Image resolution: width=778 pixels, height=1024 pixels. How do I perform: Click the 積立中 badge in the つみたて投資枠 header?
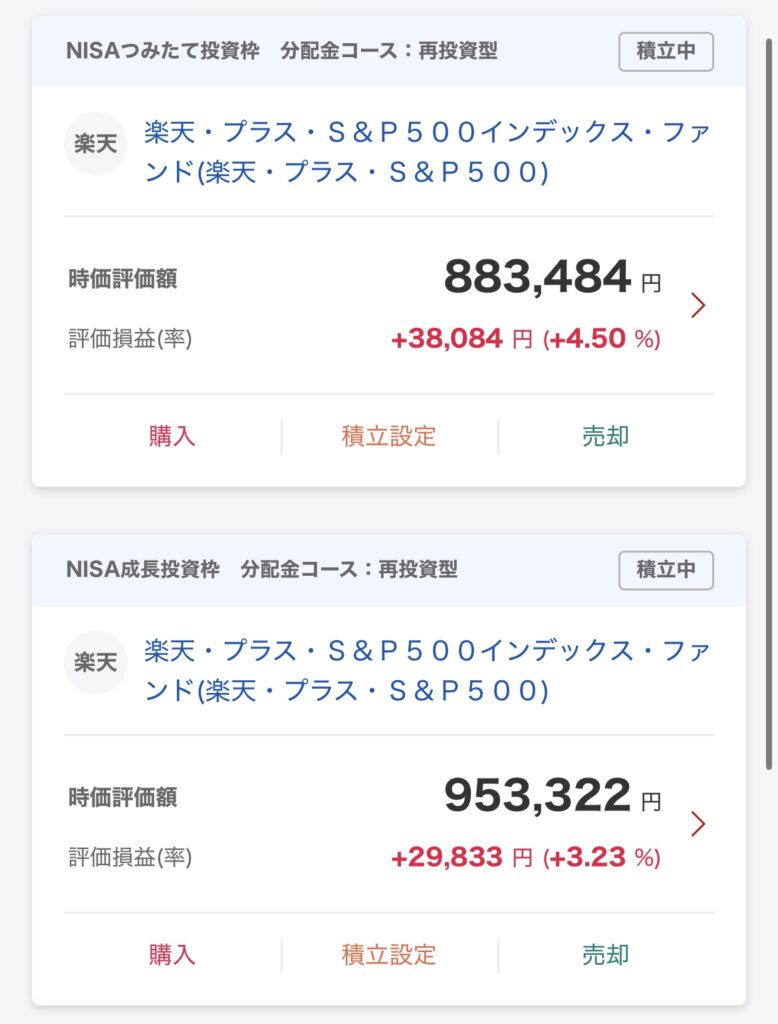(x=666, y=52)
